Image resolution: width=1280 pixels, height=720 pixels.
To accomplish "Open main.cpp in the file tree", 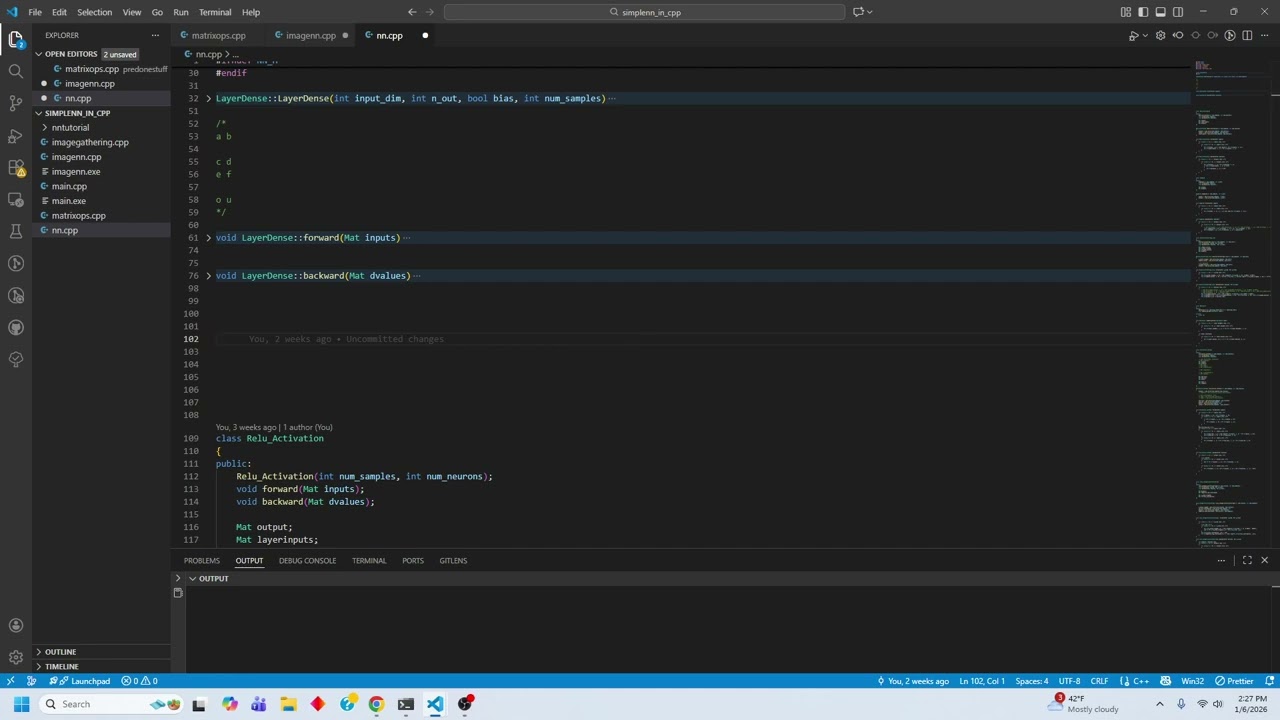I will (69, 186).
